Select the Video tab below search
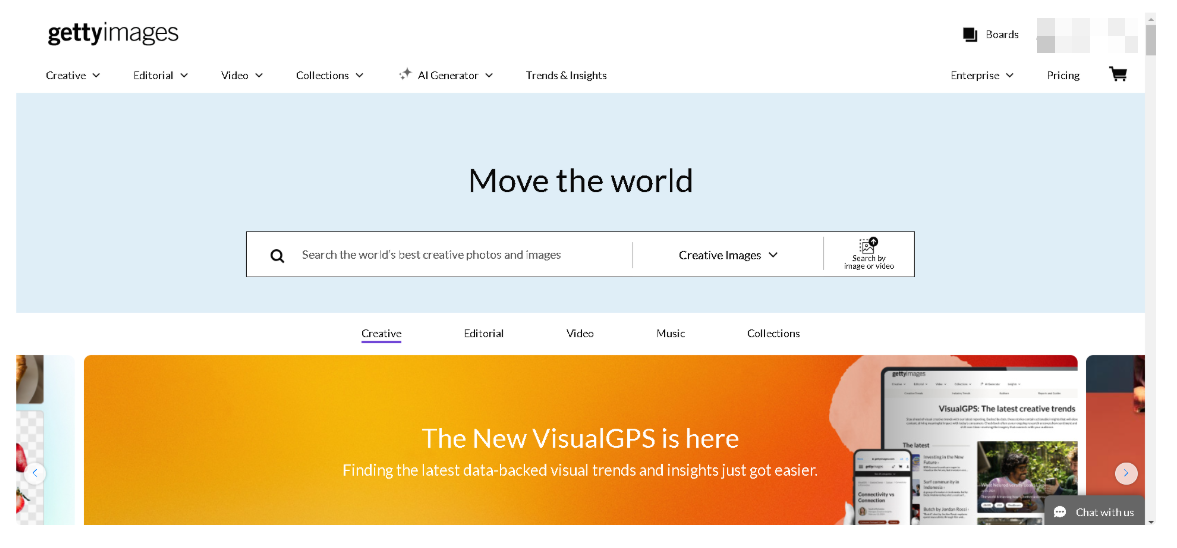Screen dimensions: 1177x548 580,333
